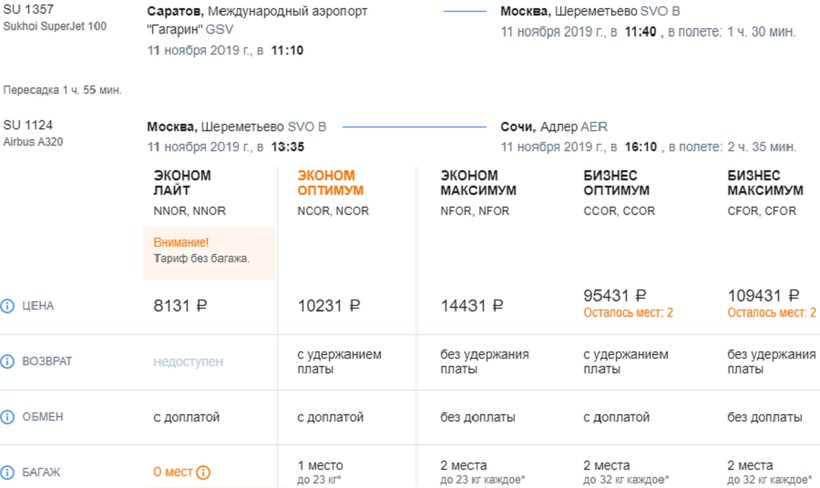The height and width of the screenshot is (488, 820).
Task: Choose the 95431 ₽ business price
Action: point(614,296)
